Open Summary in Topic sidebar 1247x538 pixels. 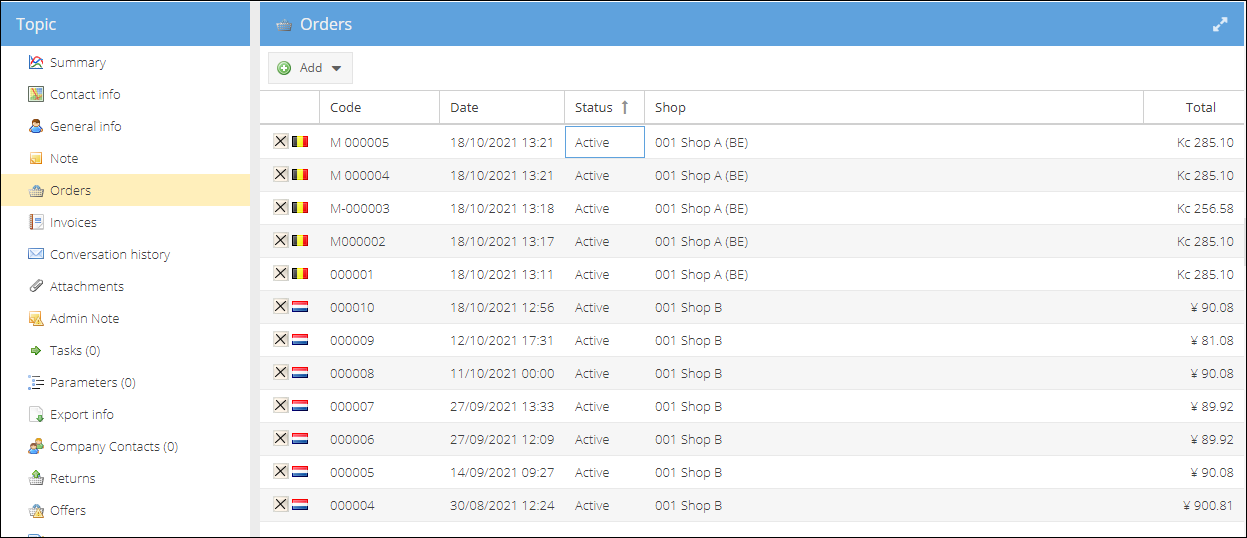pos(78,62)
